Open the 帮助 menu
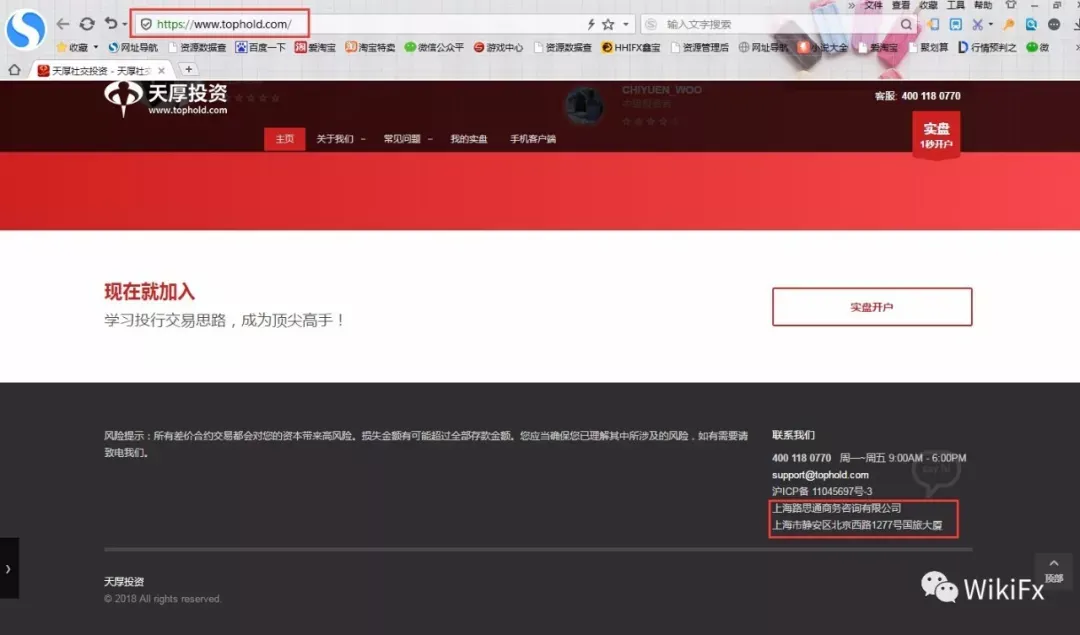This screenshot has width=1080, height=635. pyautogui.click(x=984, y=5)
